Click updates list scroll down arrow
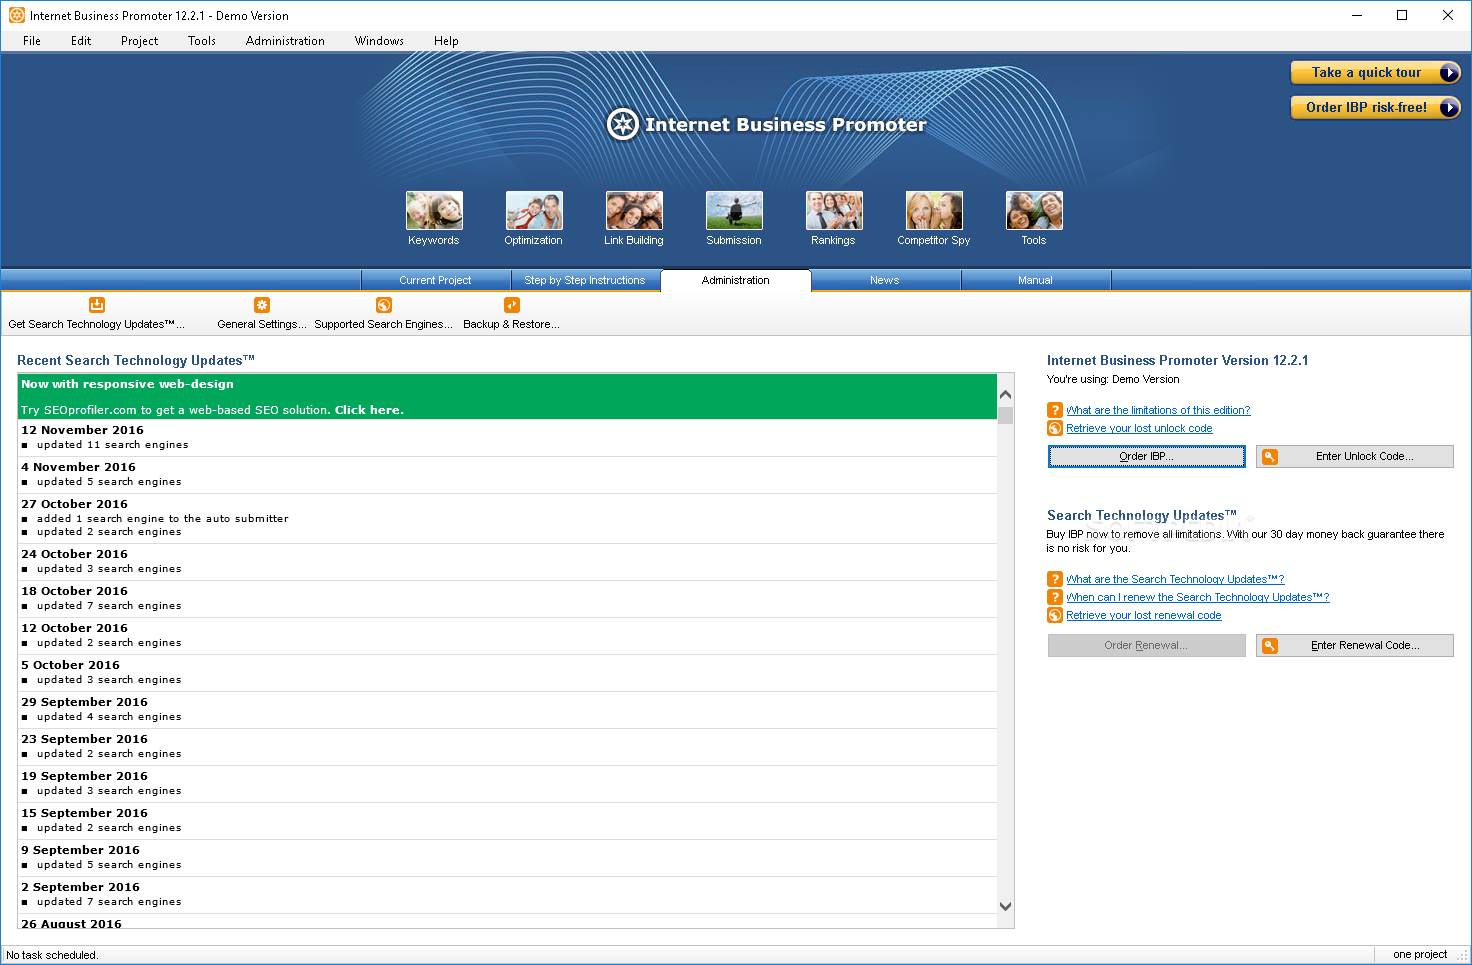The width and height of the screenshot is (1472, 965). pos(1006,906)
